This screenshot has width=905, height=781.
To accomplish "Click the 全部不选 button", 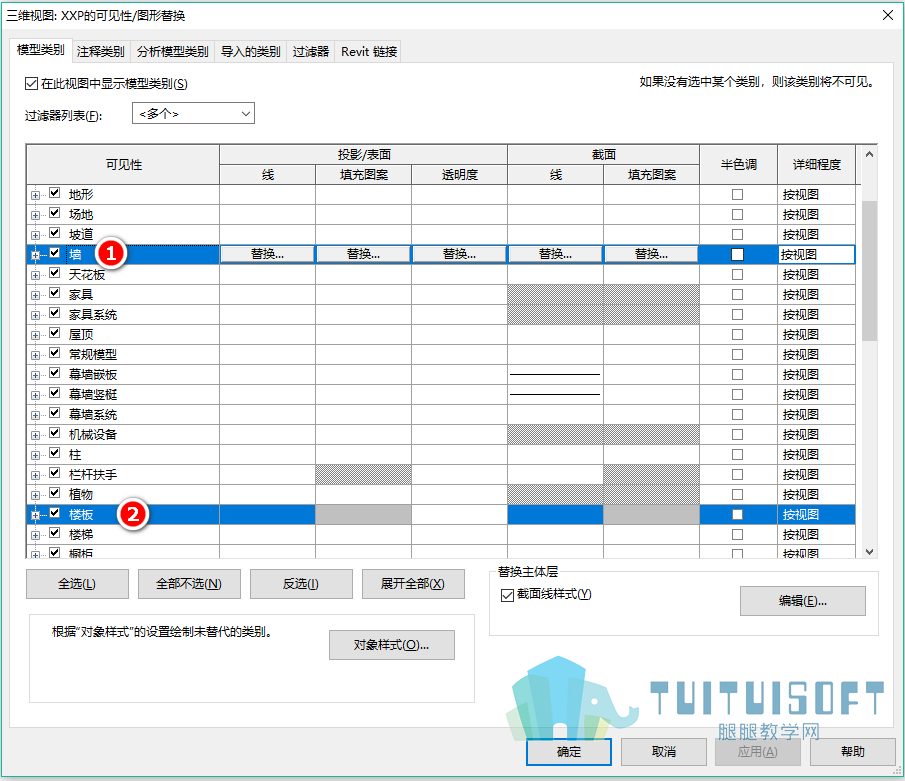I will coord(189,584).
